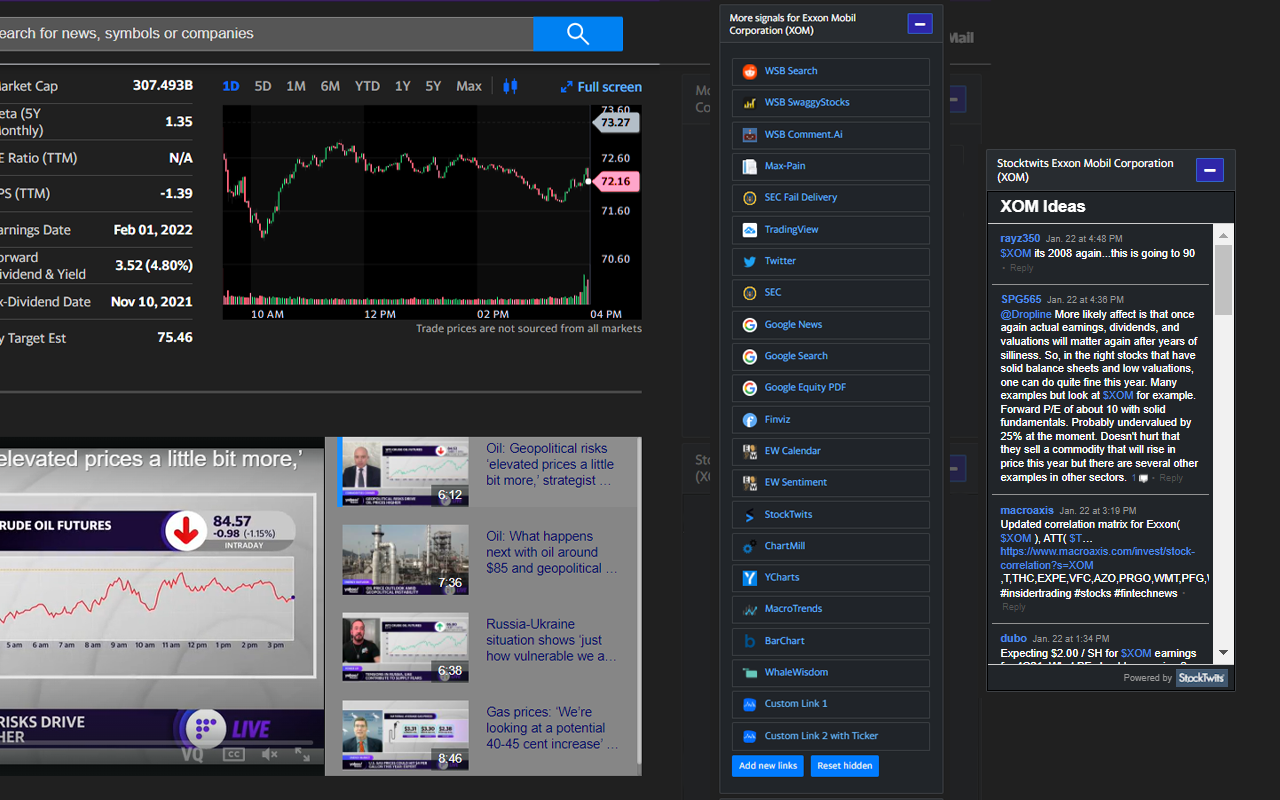Play the 8:46 gas prices video
The height and width of the screenshot is (800, 1280).
pos(405,735)
